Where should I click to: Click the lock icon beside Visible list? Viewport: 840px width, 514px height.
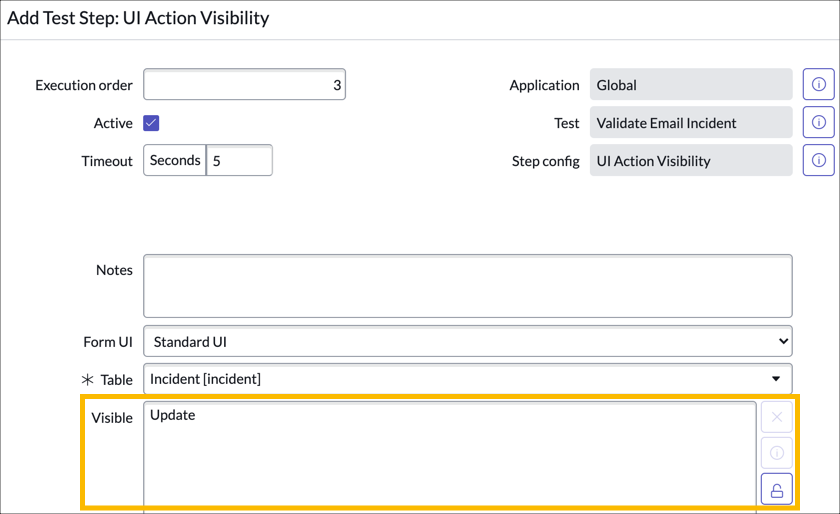pyautogui.click(x=776, y=490)
